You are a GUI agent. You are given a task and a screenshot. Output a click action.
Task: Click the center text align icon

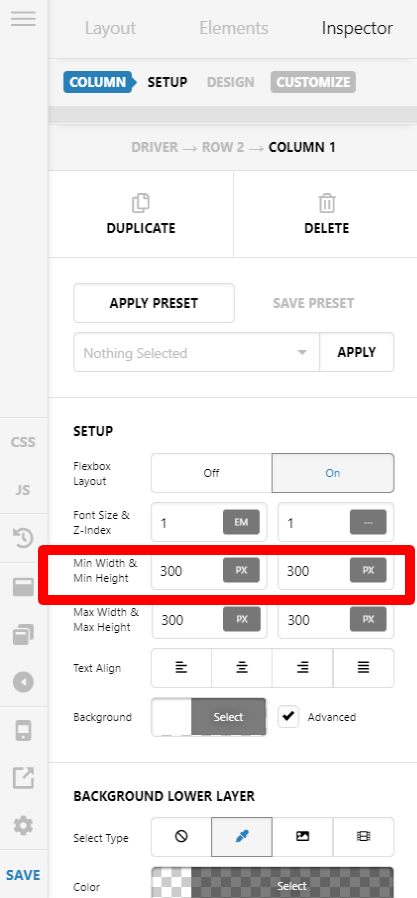click(x=242, y=668)
